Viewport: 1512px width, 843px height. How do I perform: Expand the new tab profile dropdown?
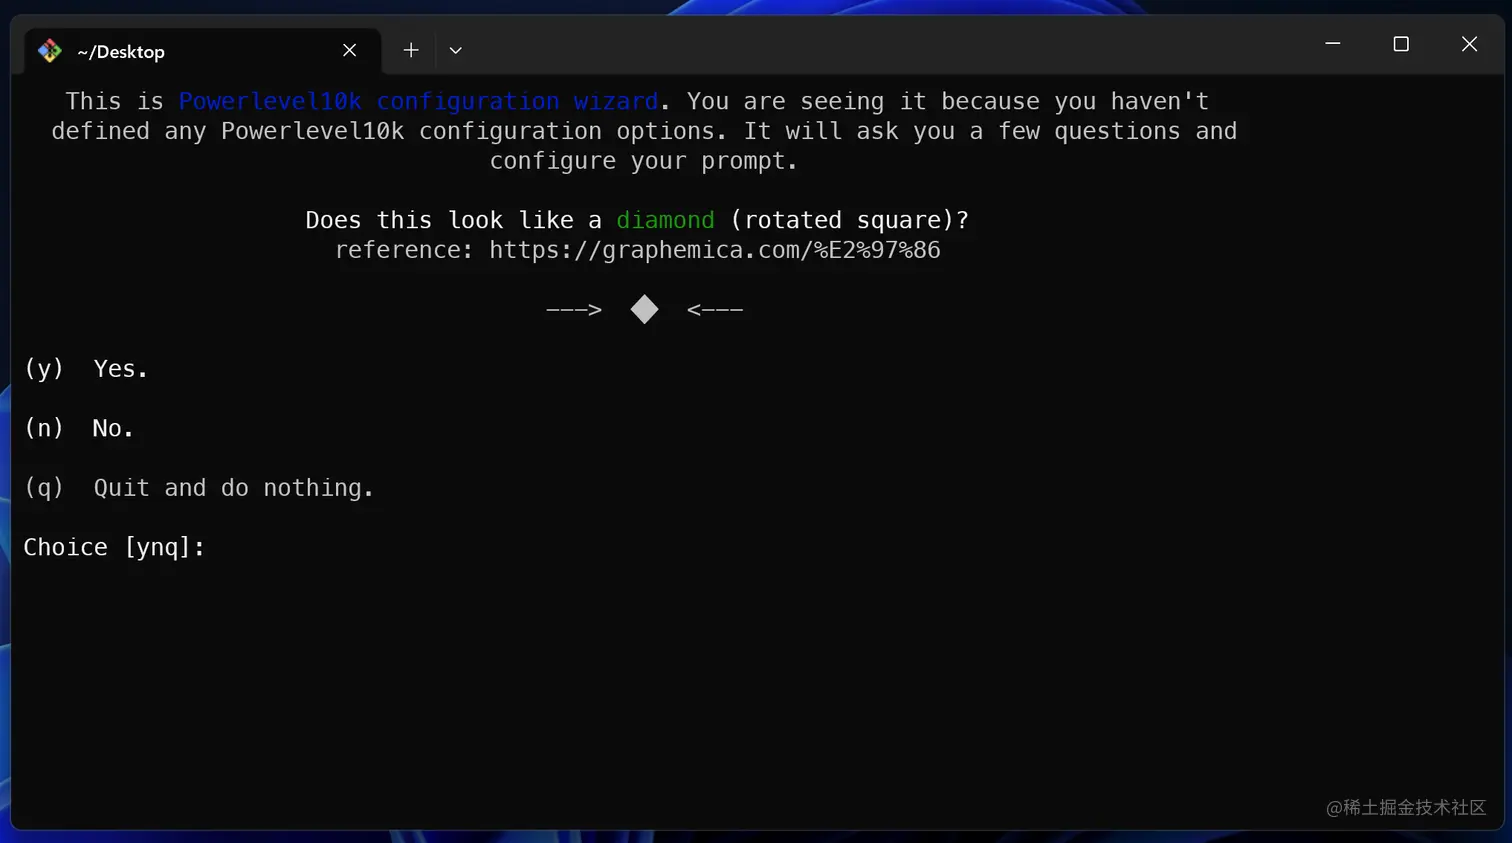coord(456,50)
